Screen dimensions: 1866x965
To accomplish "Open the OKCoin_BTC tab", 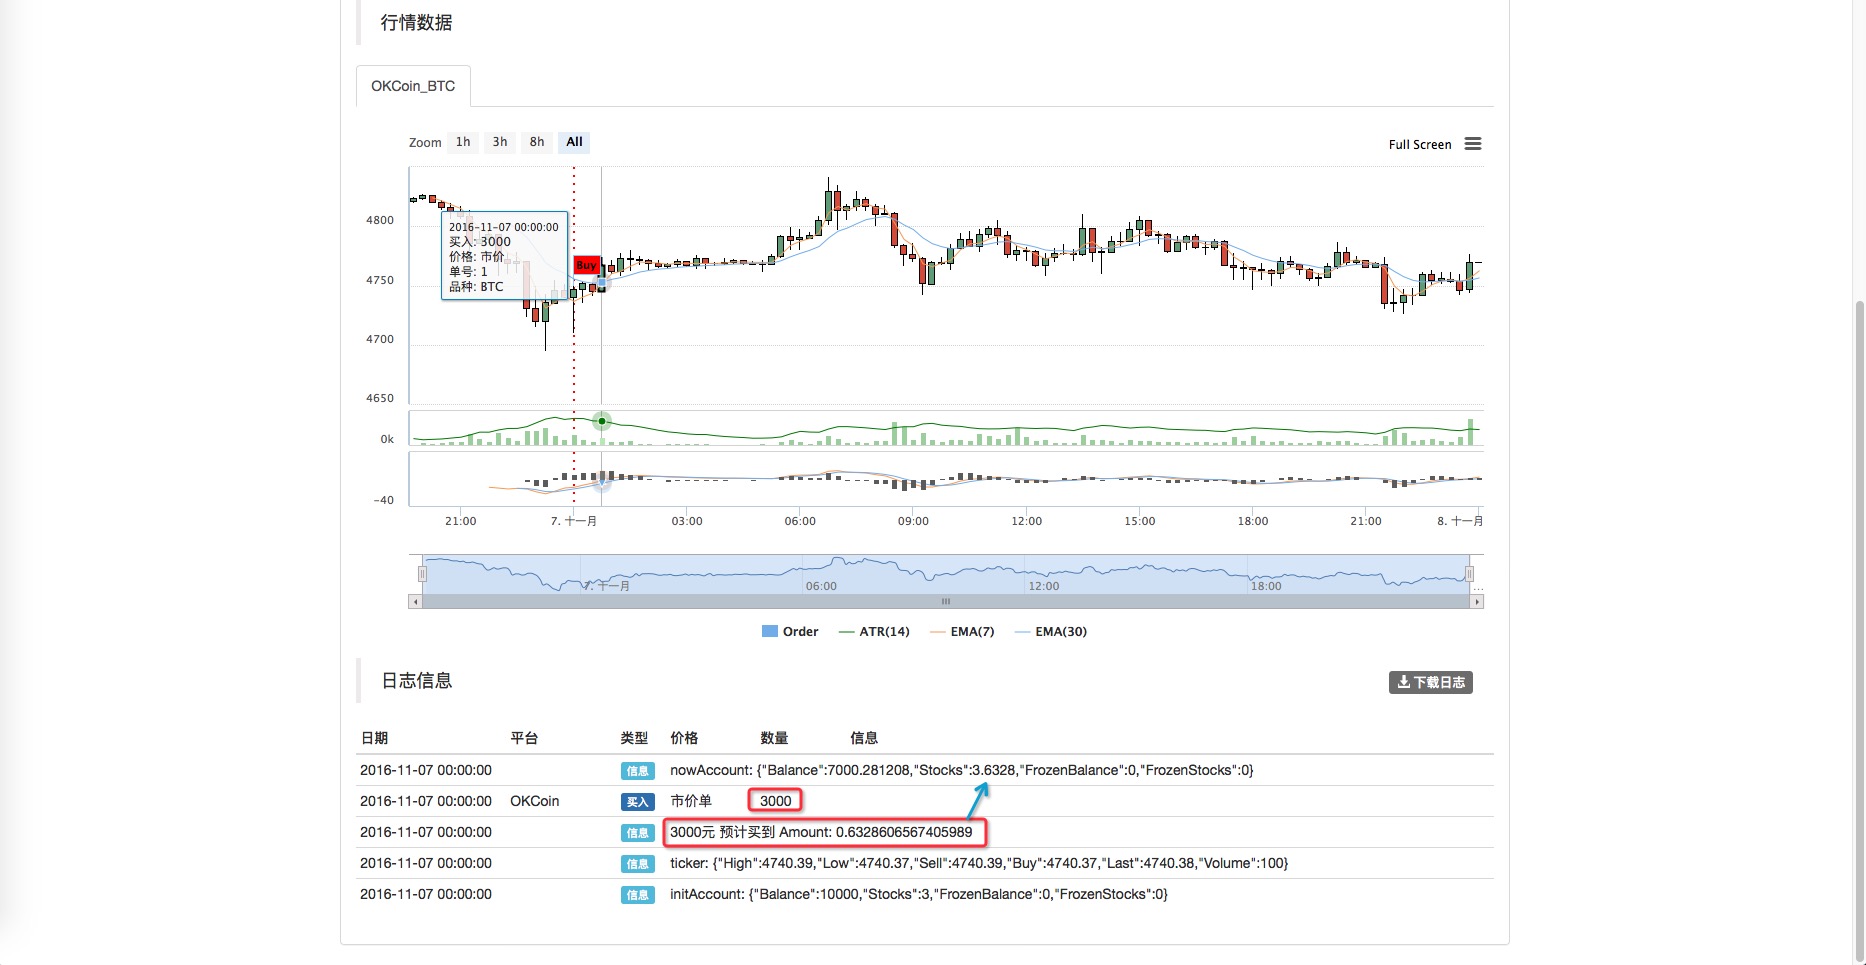I will click(x=413, y=86).
